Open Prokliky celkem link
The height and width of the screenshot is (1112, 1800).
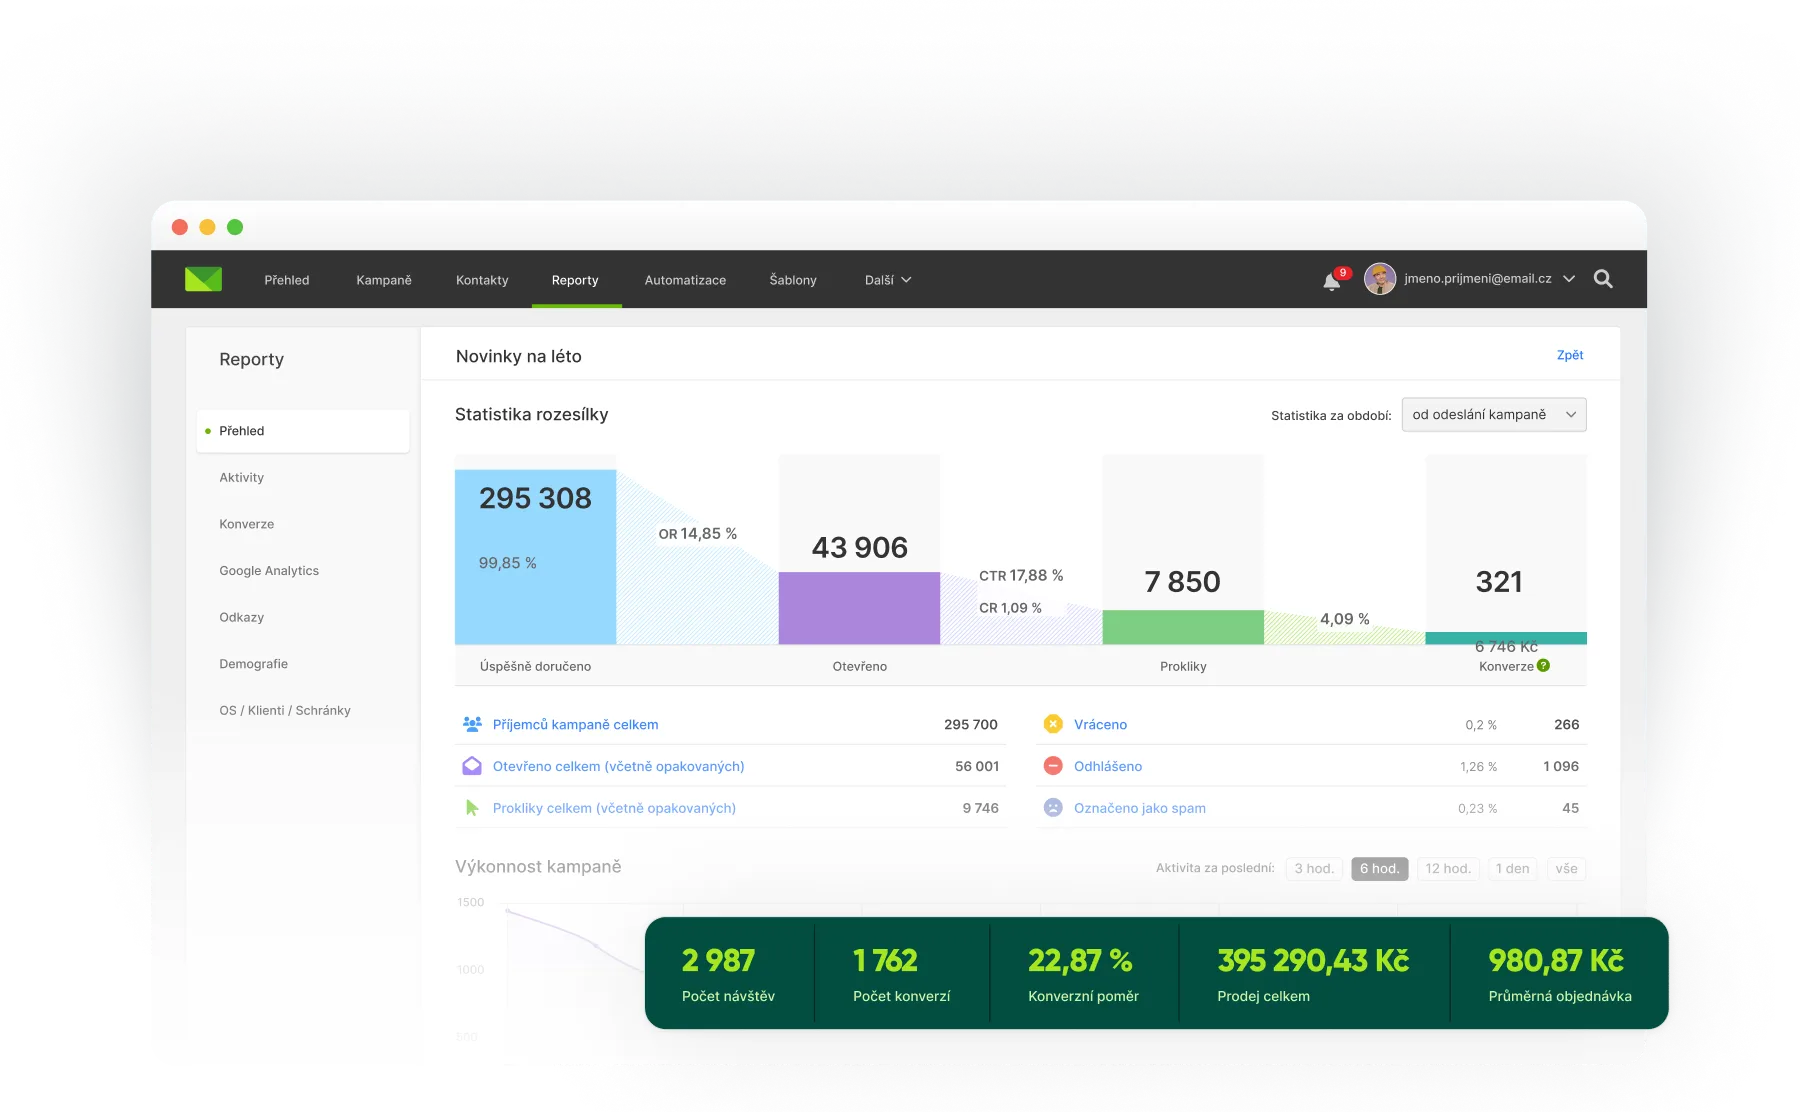point(614,808)
